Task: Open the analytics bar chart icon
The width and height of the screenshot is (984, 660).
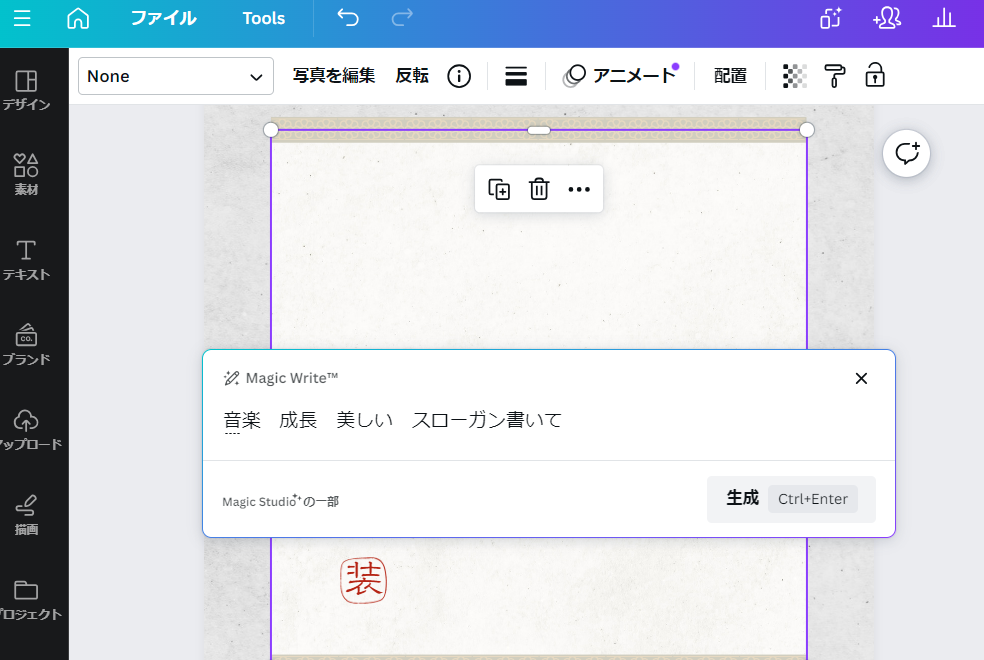Action: (943, 18)
